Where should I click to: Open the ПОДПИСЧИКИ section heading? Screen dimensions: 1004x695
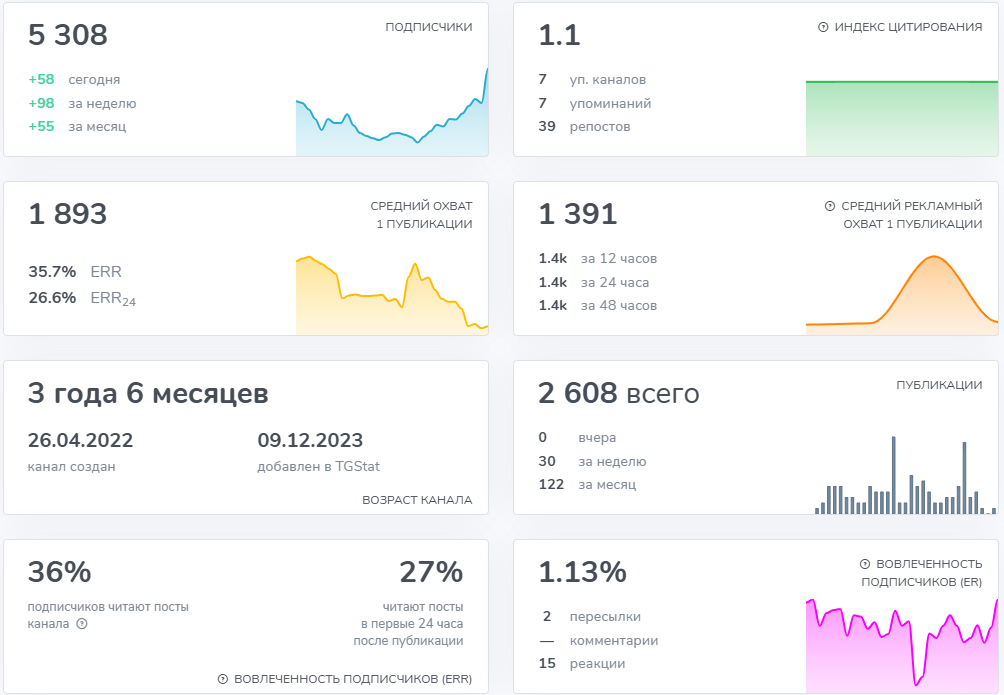[x=428, y=28]
